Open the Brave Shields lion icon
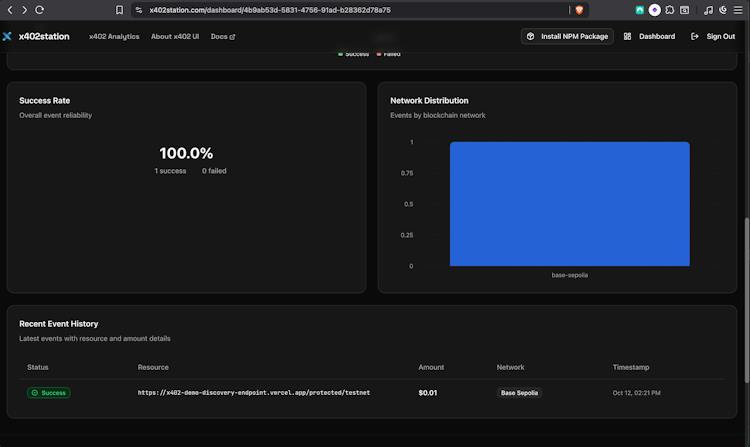This screenshot has height=447, width=750. click(x=579, y=10)
